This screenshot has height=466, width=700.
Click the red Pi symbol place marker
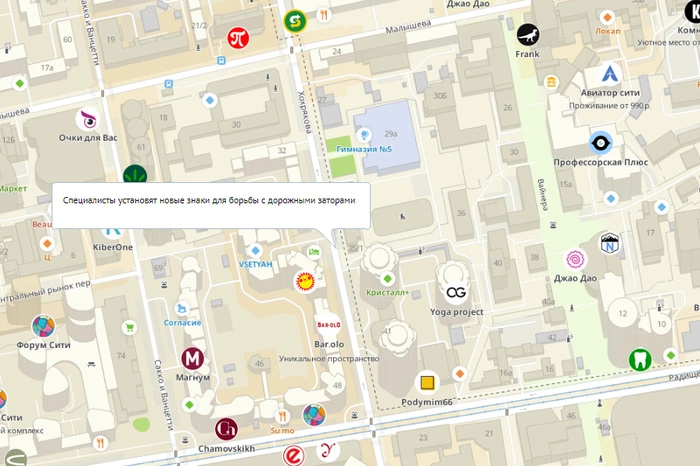click(237, 38)
